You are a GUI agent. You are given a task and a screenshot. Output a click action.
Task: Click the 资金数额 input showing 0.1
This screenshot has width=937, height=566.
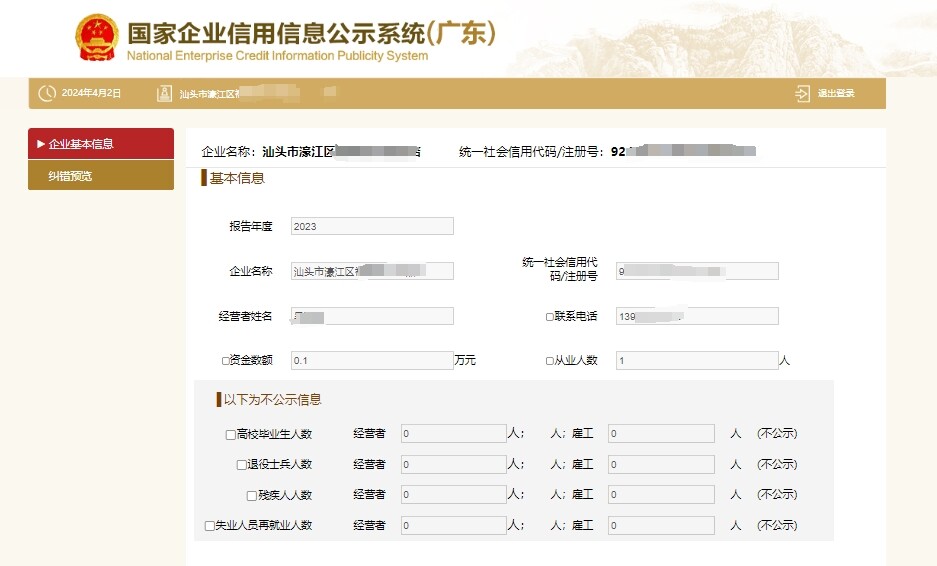coord(372,360)
